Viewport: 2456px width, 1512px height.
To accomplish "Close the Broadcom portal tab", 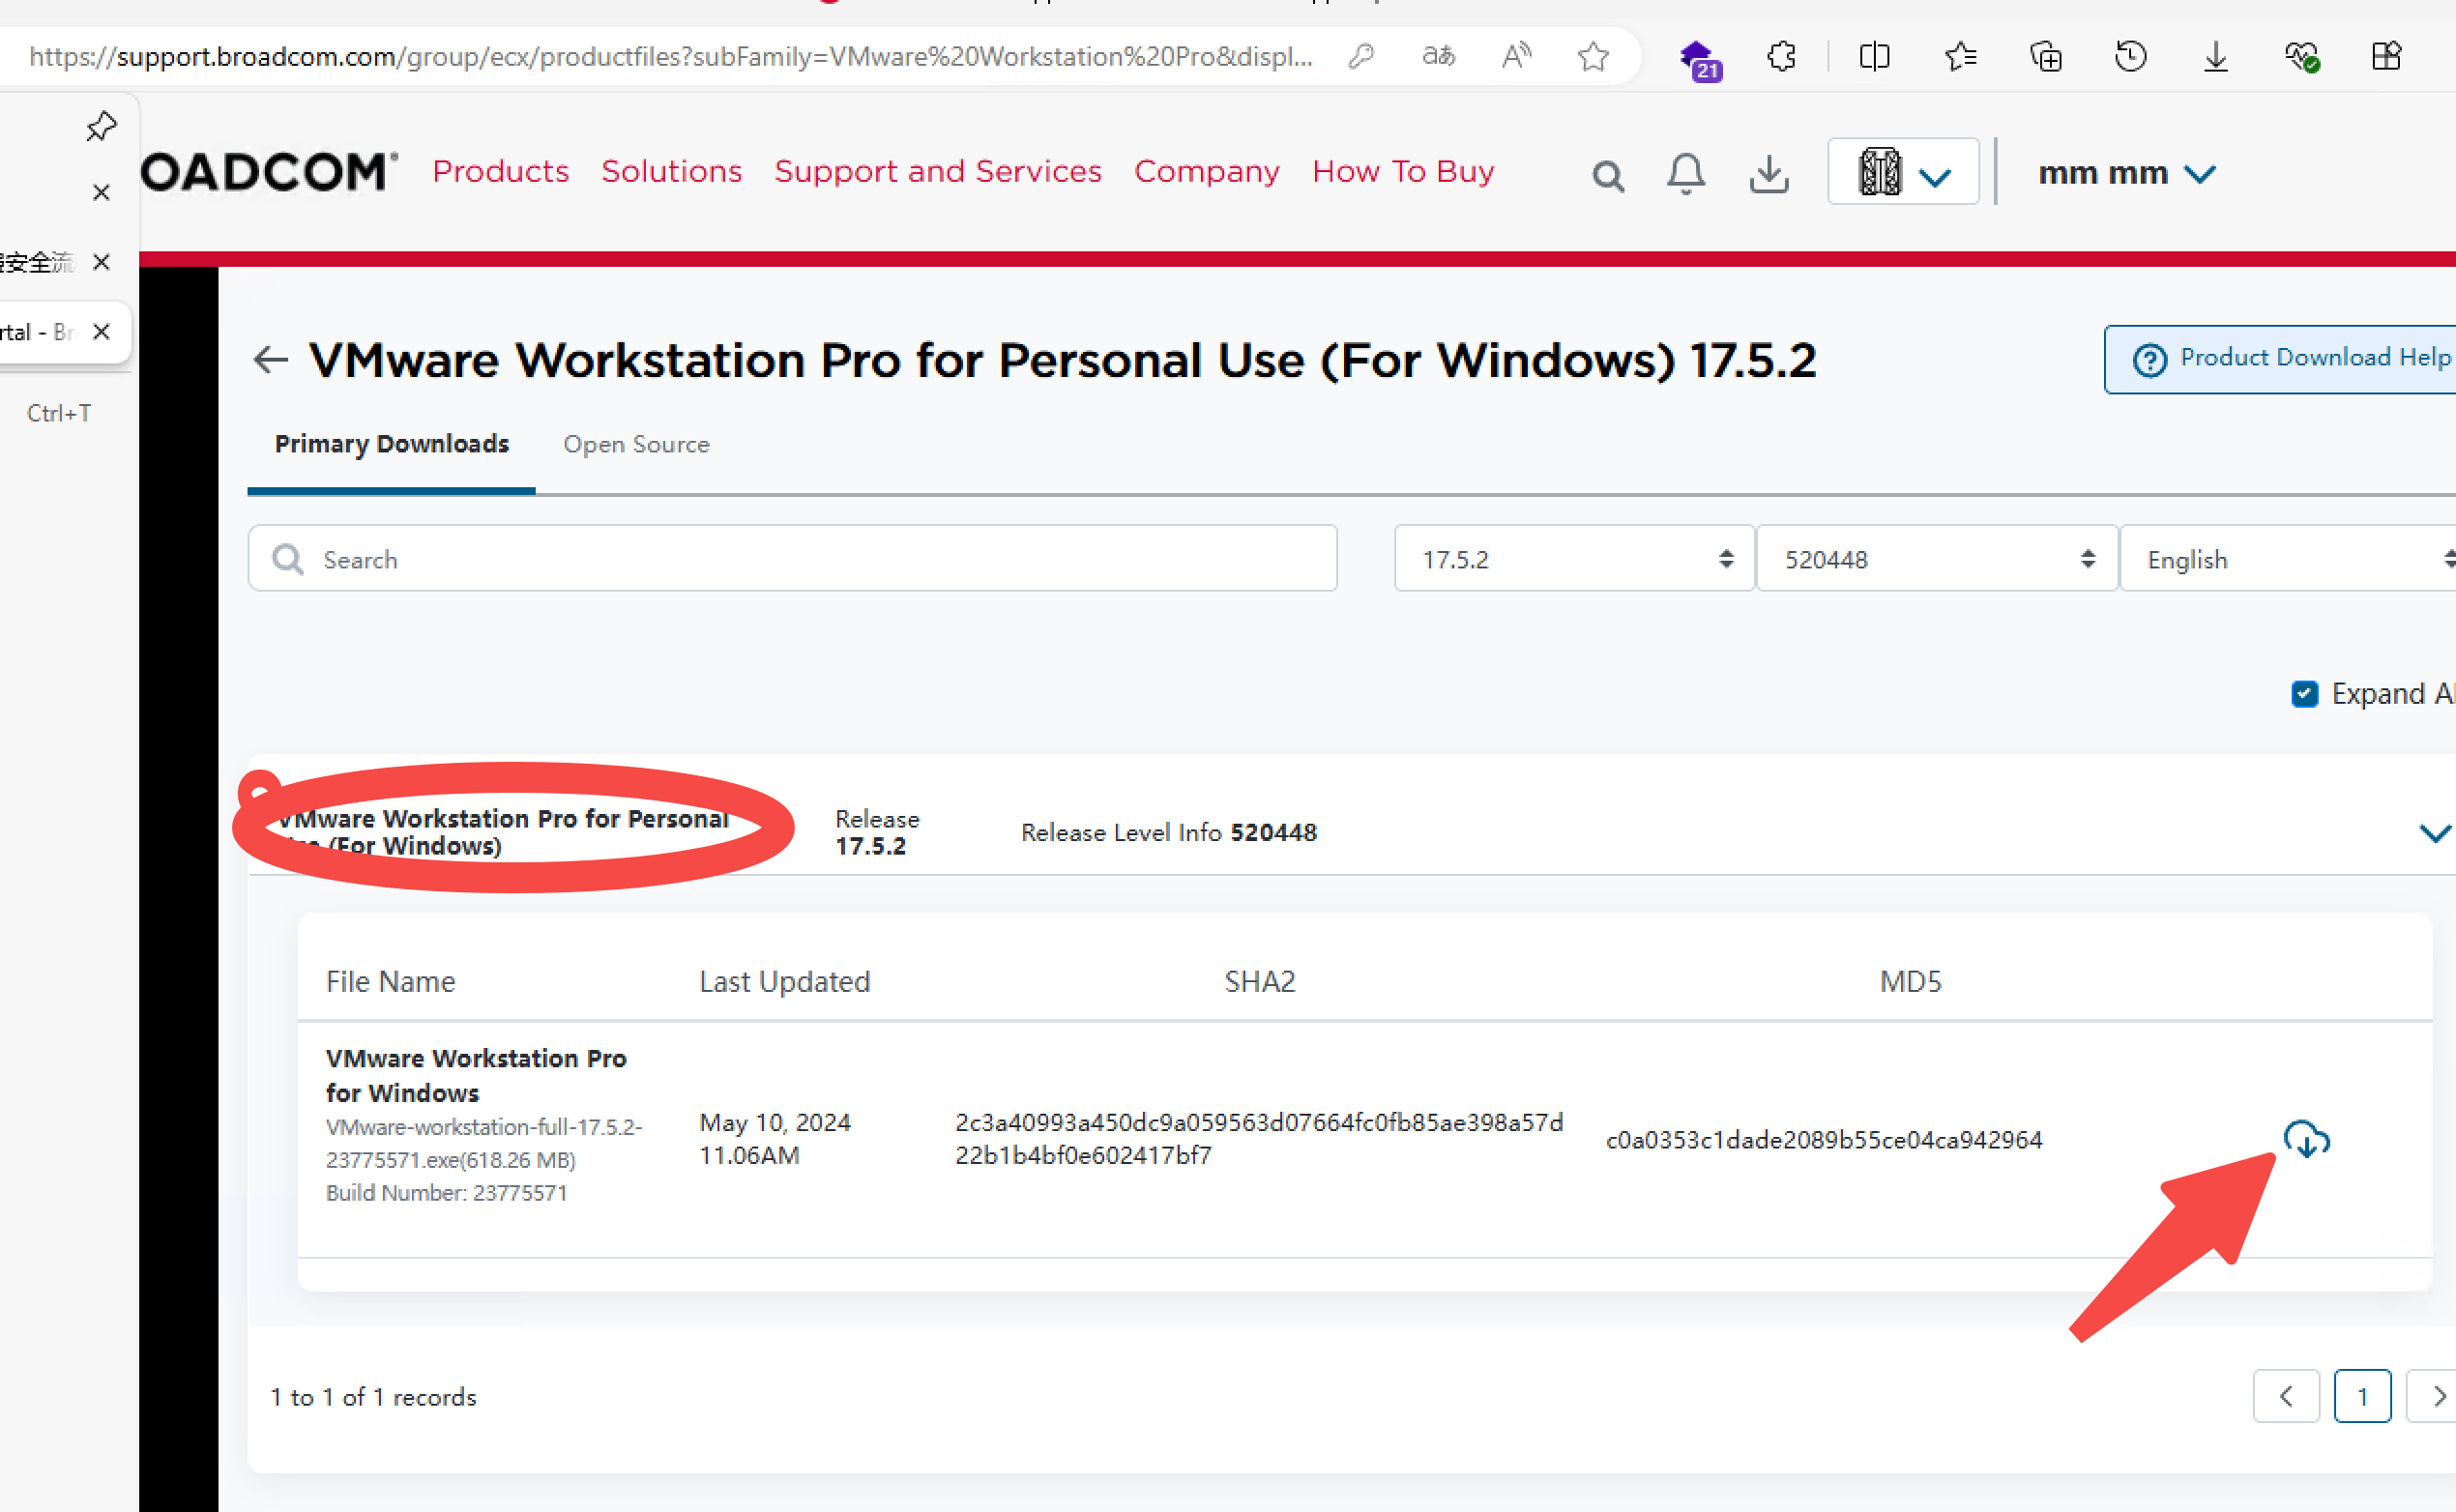I will click(x=101, y=331).
